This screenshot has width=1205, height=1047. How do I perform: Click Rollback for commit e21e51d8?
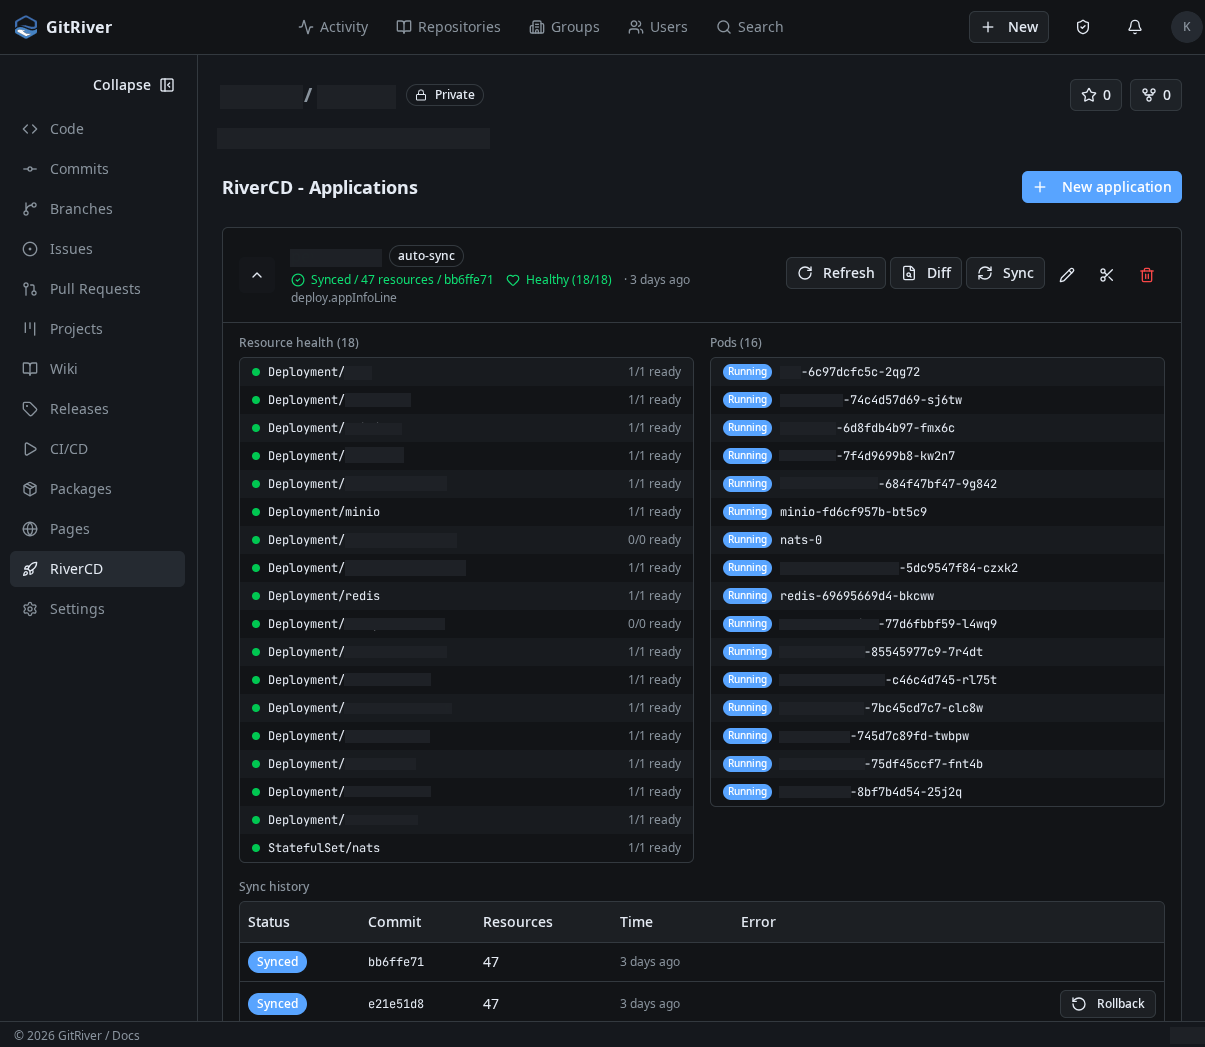1108,1004
